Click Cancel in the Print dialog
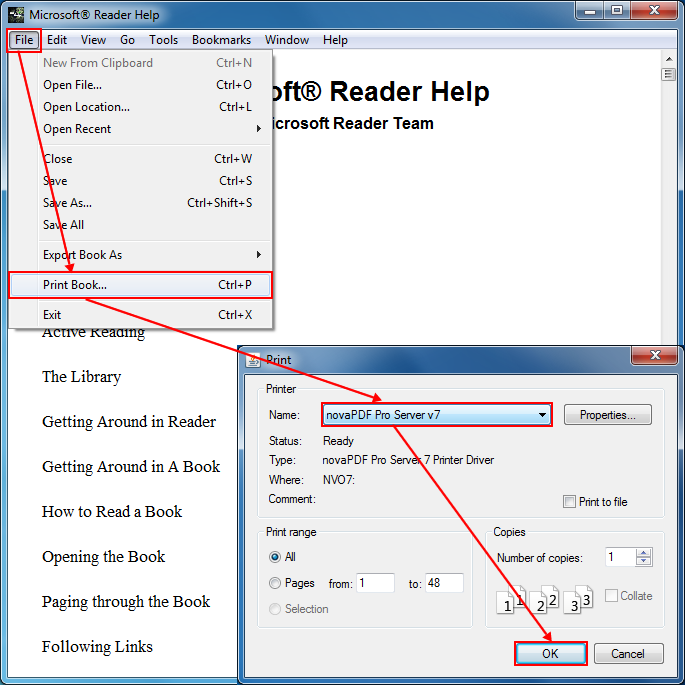685x685 pixels. pos(628,654)
